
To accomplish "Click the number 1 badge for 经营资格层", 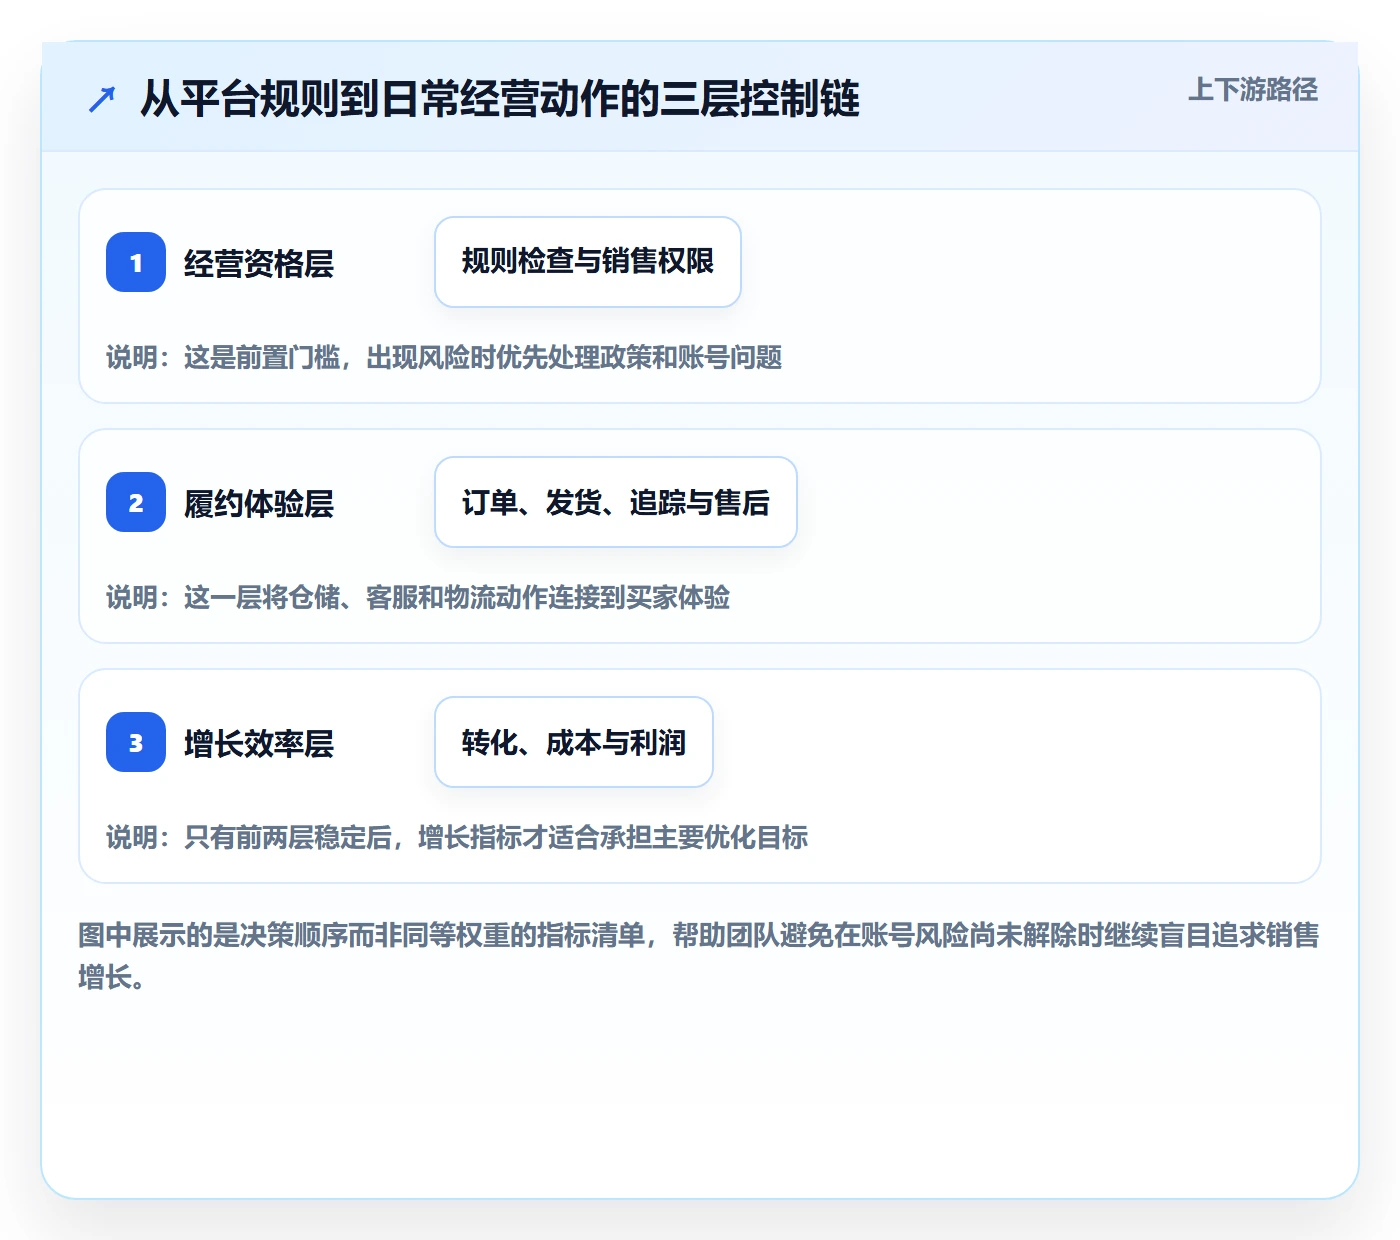I will (136, 262).
